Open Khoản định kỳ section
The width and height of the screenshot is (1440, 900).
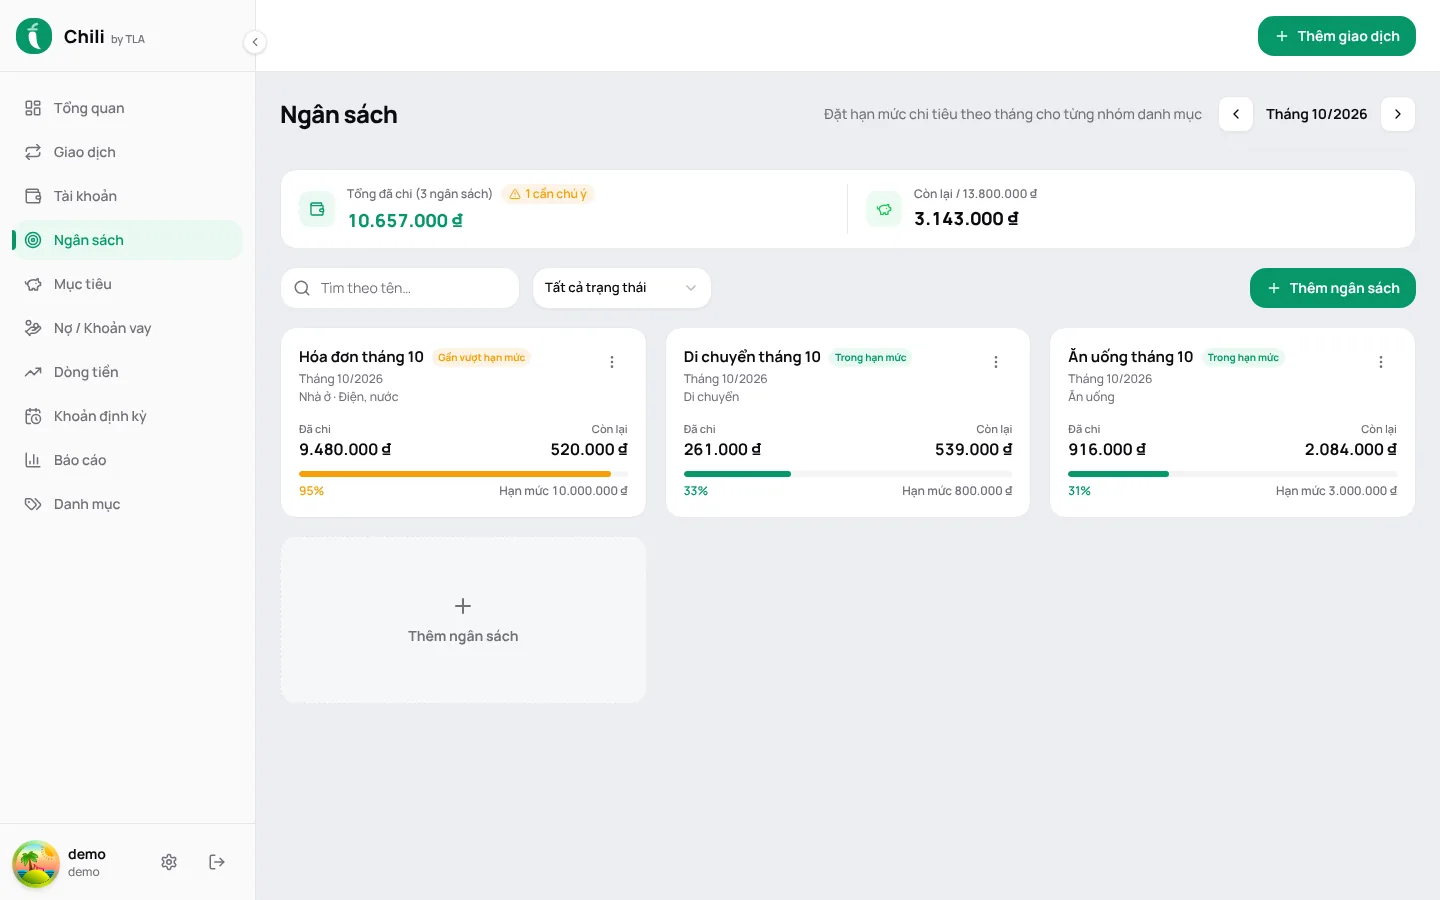[127, 416]
